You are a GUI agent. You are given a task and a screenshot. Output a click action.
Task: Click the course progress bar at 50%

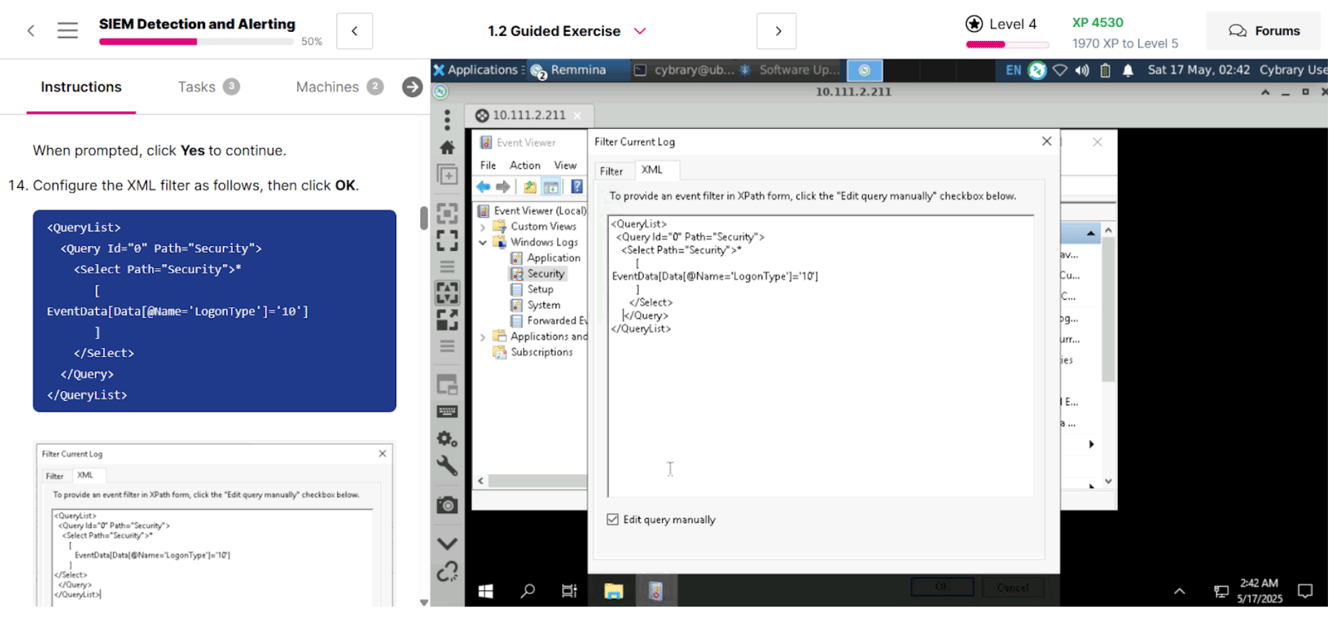tap(196, 41)
